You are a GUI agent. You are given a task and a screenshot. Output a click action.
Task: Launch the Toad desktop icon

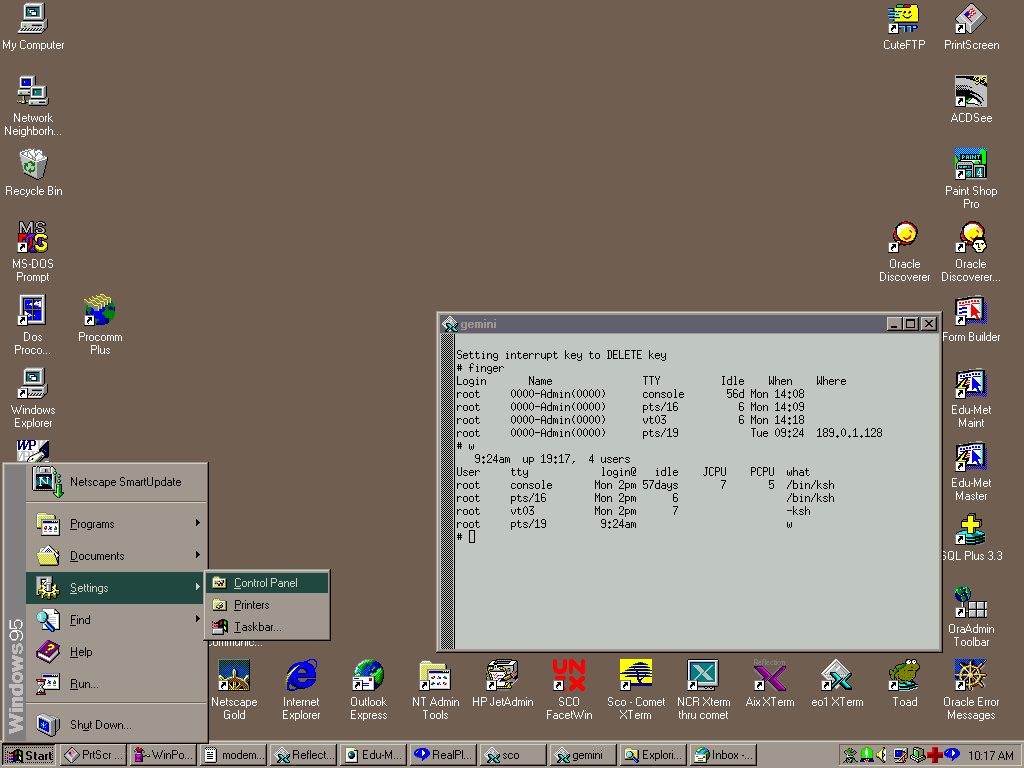coord(904,684)
